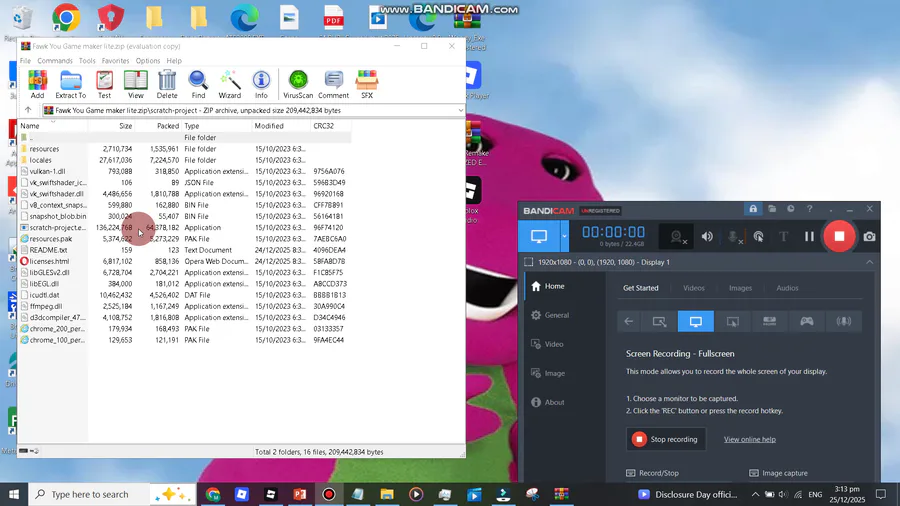
Task: Collapse the Display 1 capture info bar
Action: point(870,262)
